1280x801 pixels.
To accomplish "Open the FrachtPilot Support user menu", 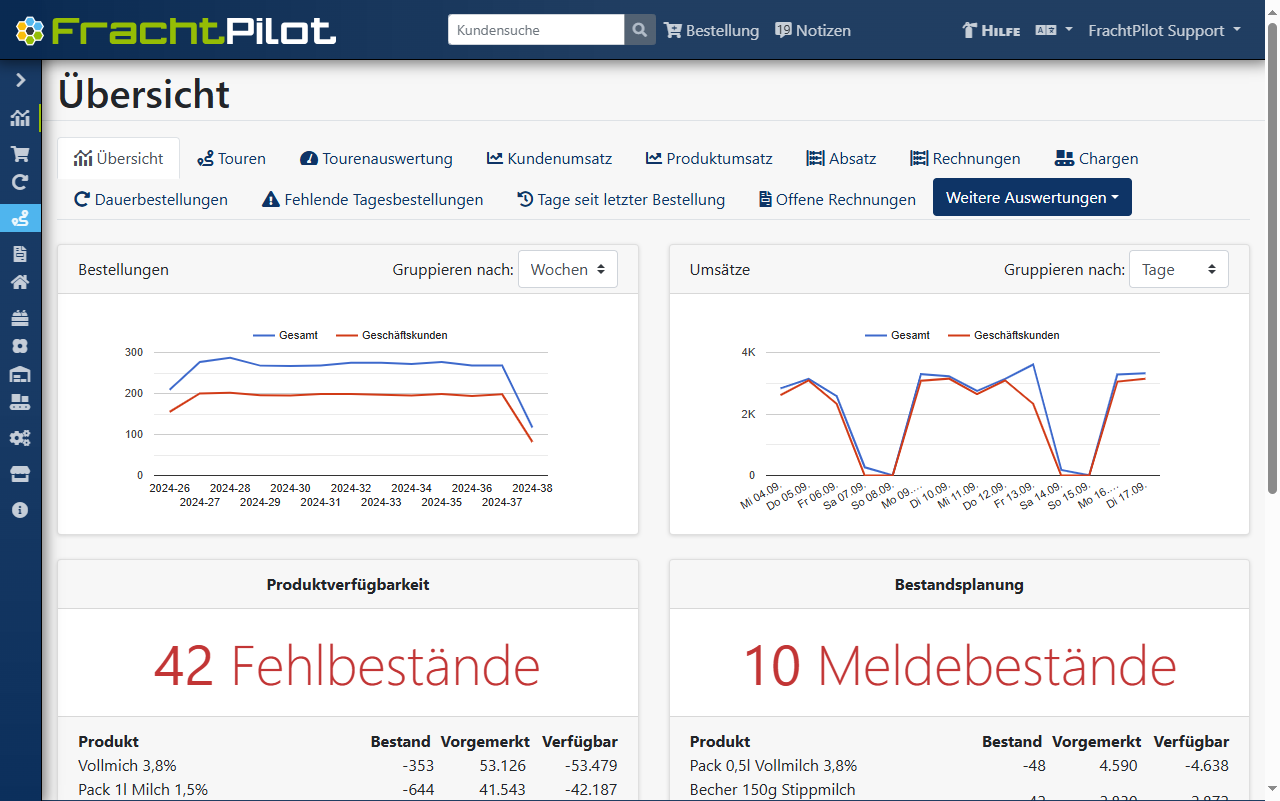I will click(1164, 30).
